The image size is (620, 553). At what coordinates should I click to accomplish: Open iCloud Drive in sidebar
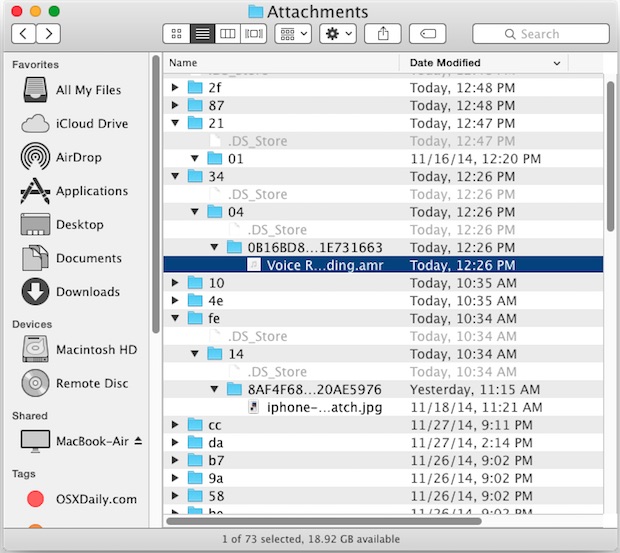(74, 124)
